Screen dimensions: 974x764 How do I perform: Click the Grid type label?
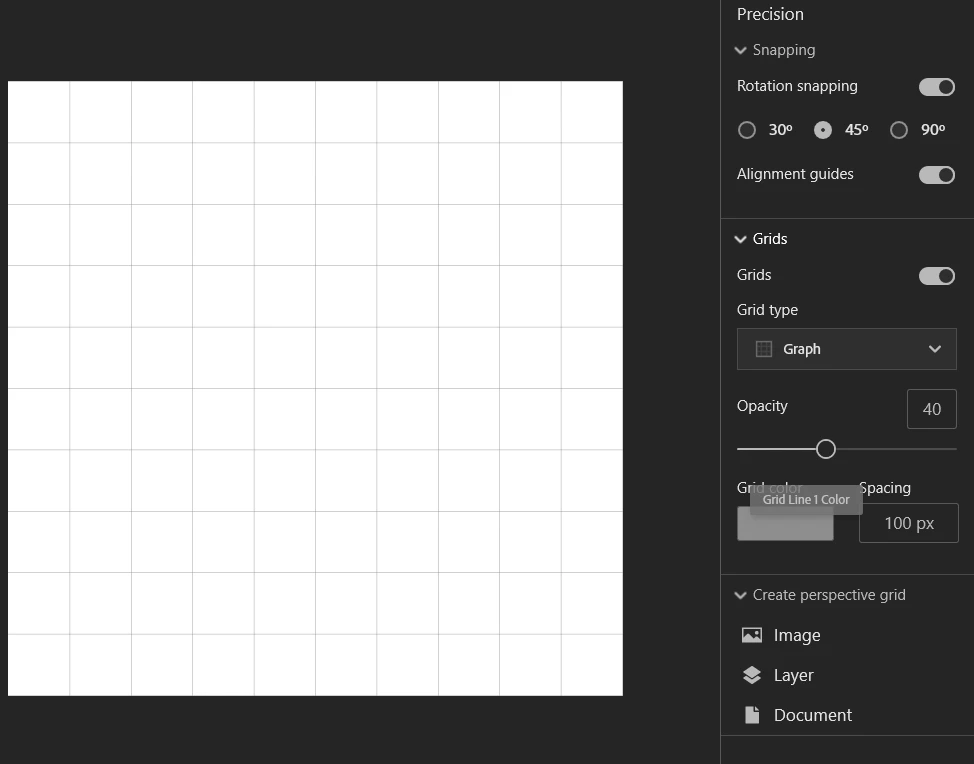[x=767, y=310]
